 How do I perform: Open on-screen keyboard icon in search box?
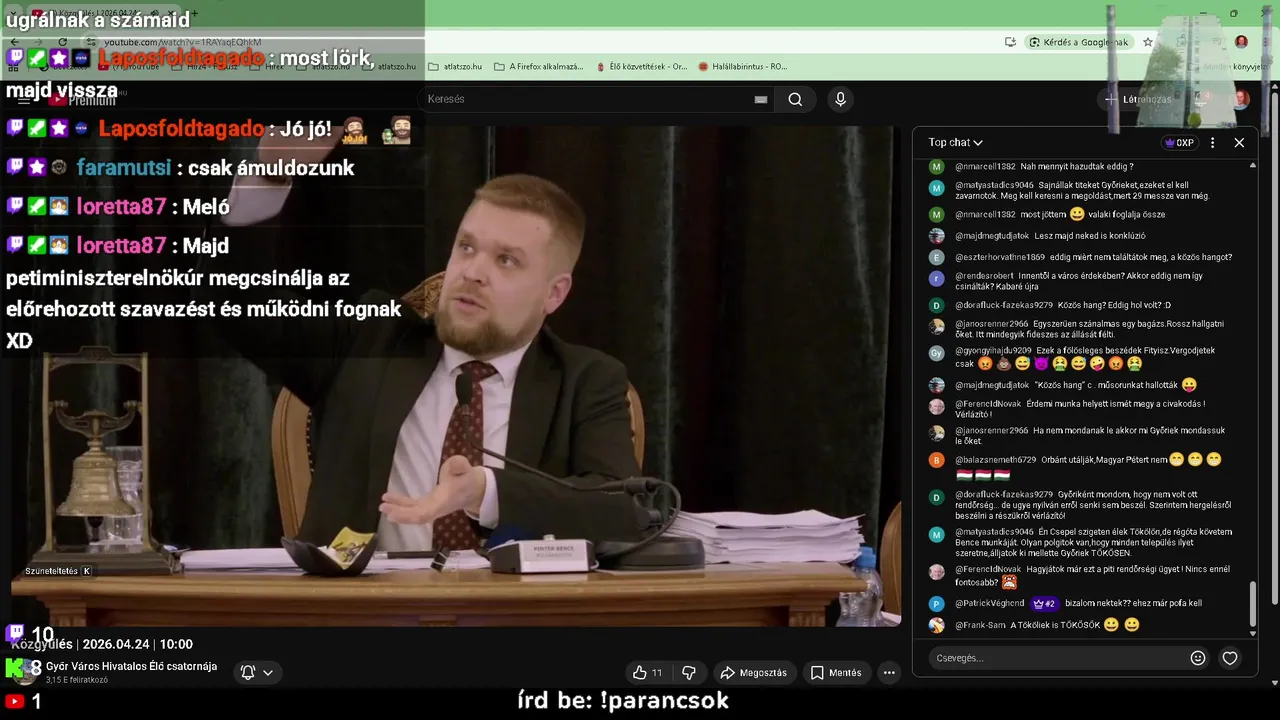(761, 99)
